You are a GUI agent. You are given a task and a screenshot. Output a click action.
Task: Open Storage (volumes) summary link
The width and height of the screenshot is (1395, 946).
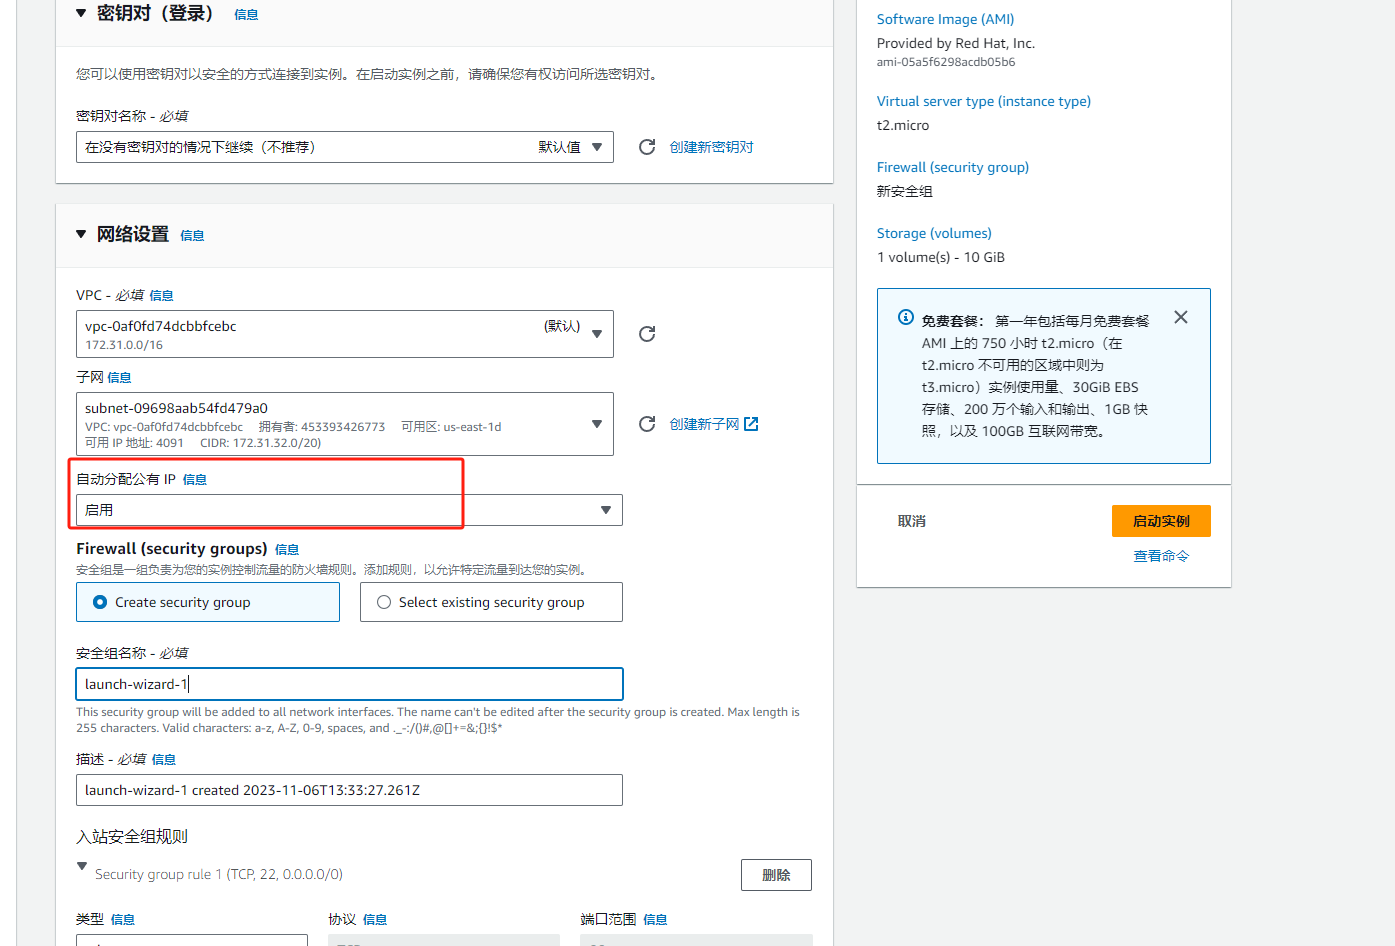[x=934, y=233]
